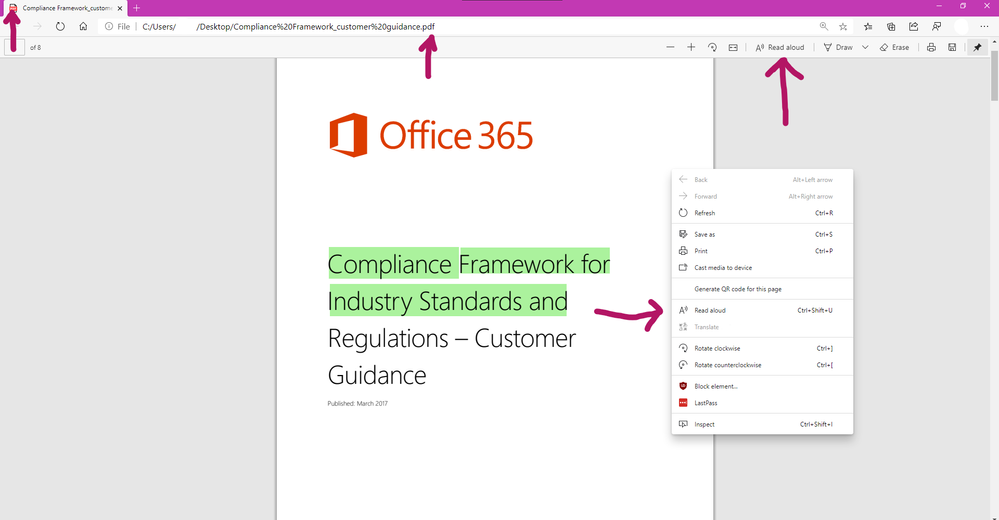Choose LastPass in the context menu
The height and width of the screenshot is (520, 999).
point(762,403)
